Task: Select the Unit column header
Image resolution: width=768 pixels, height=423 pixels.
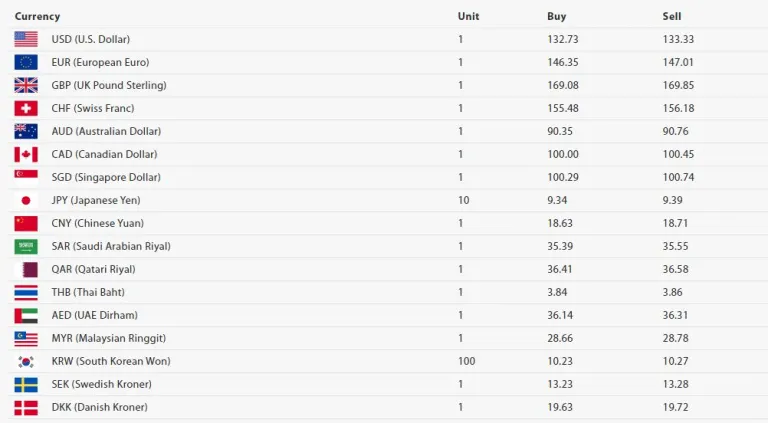Action: [468, 16]
